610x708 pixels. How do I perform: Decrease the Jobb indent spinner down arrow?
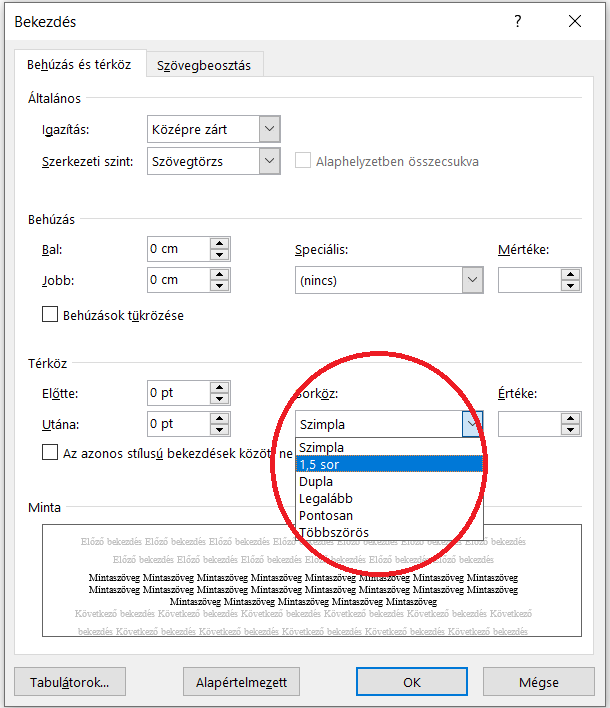(x=219, y=286)
